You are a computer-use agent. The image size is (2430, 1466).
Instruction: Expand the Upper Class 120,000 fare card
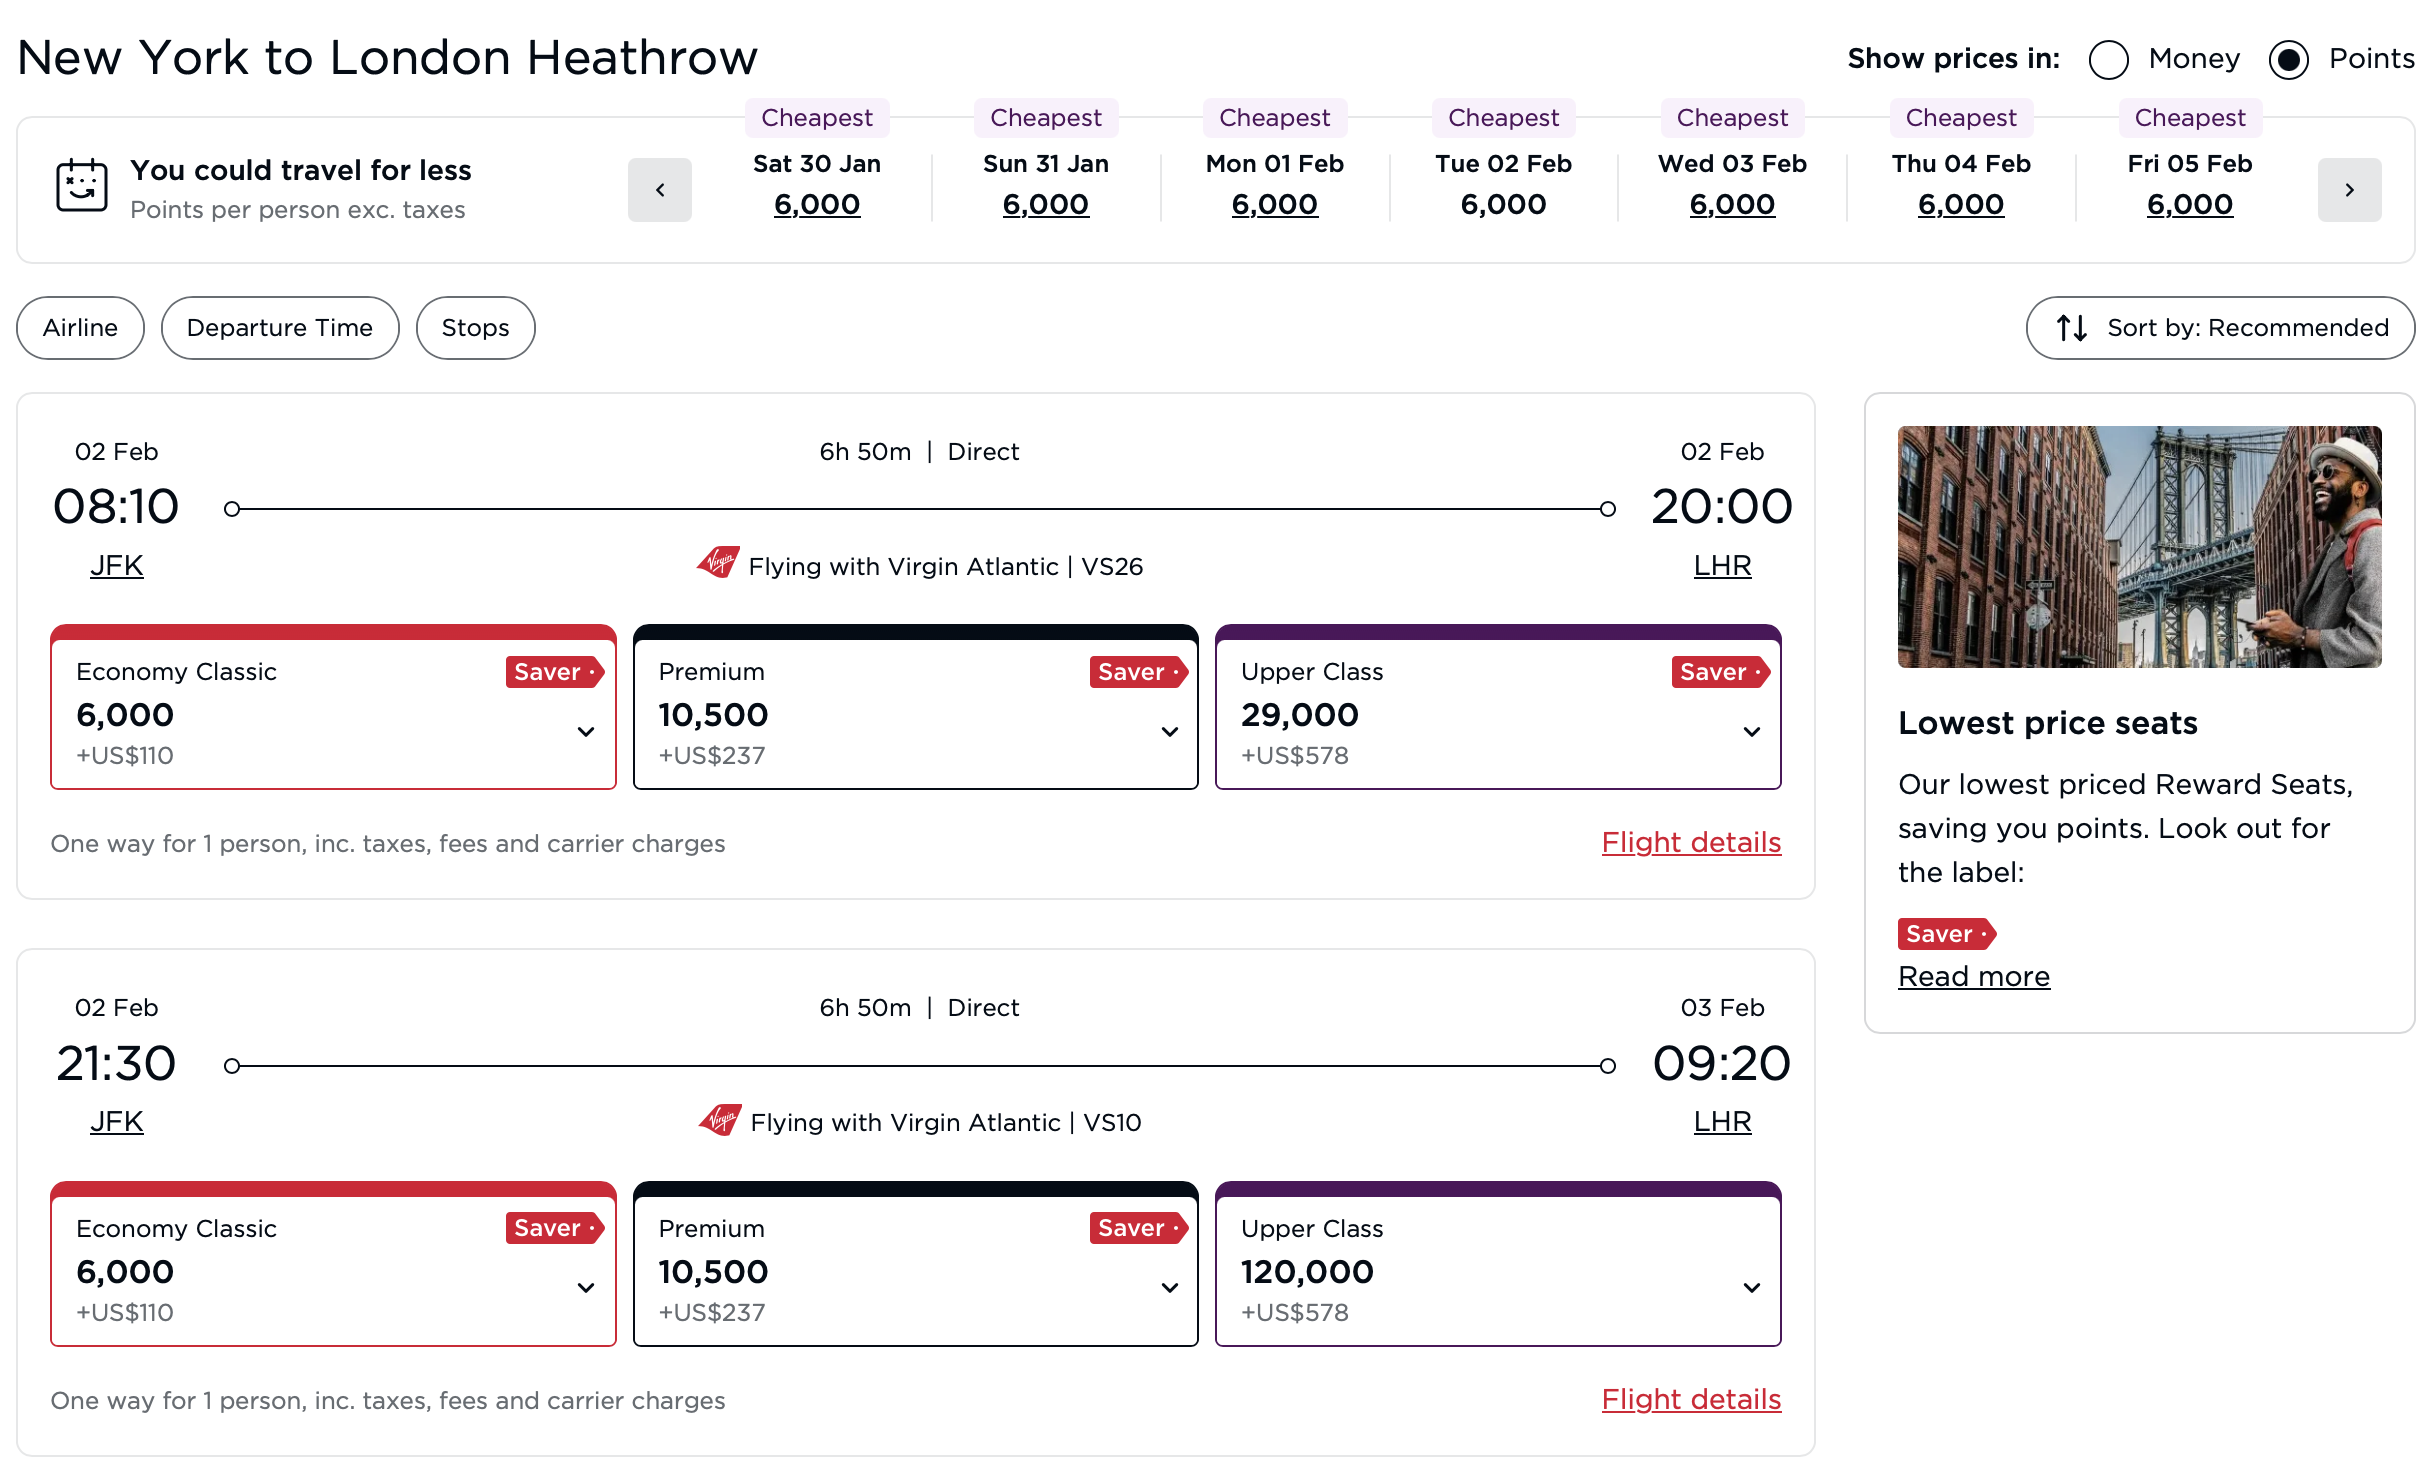coord(1752,1288)
